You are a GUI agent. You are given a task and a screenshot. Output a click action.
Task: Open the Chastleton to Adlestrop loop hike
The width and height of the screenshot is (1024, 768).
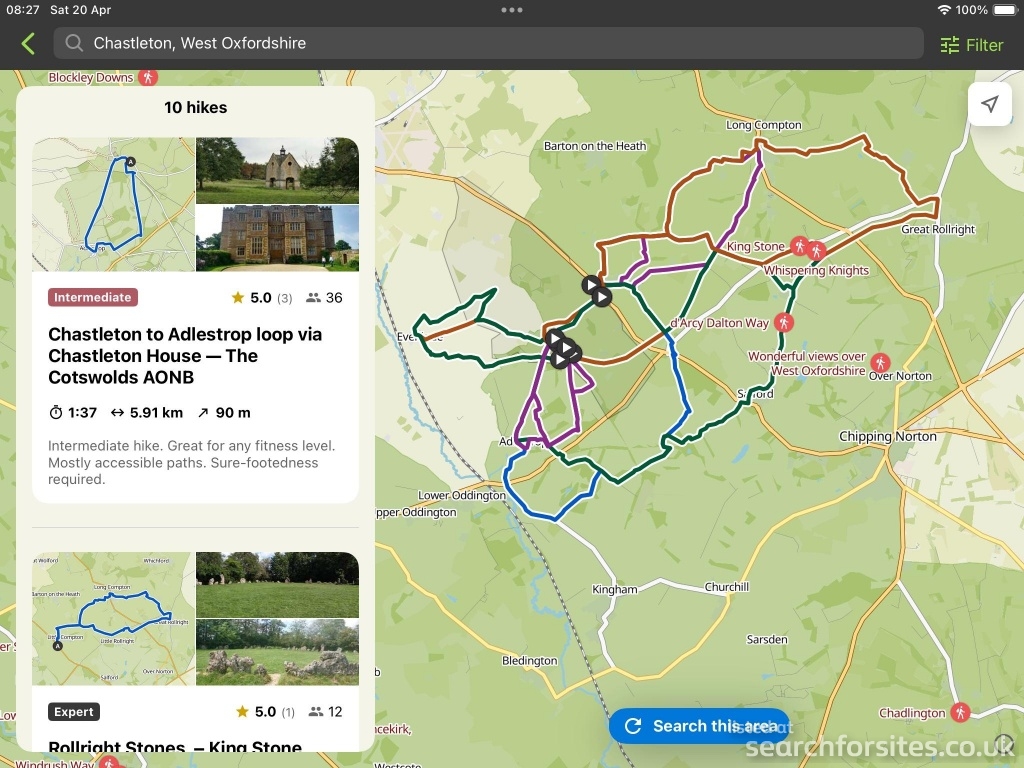(185, 356)
